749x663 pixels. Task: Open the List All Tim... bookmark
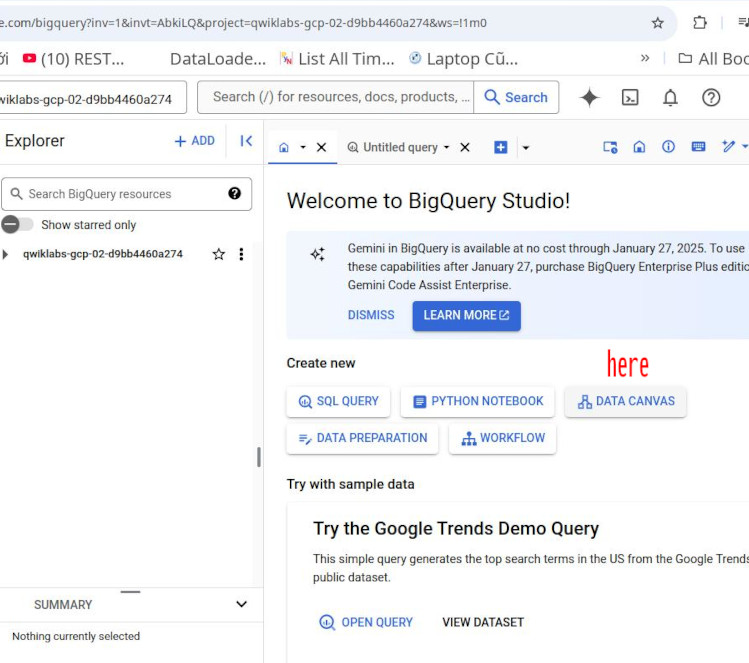tap(337, 59)
